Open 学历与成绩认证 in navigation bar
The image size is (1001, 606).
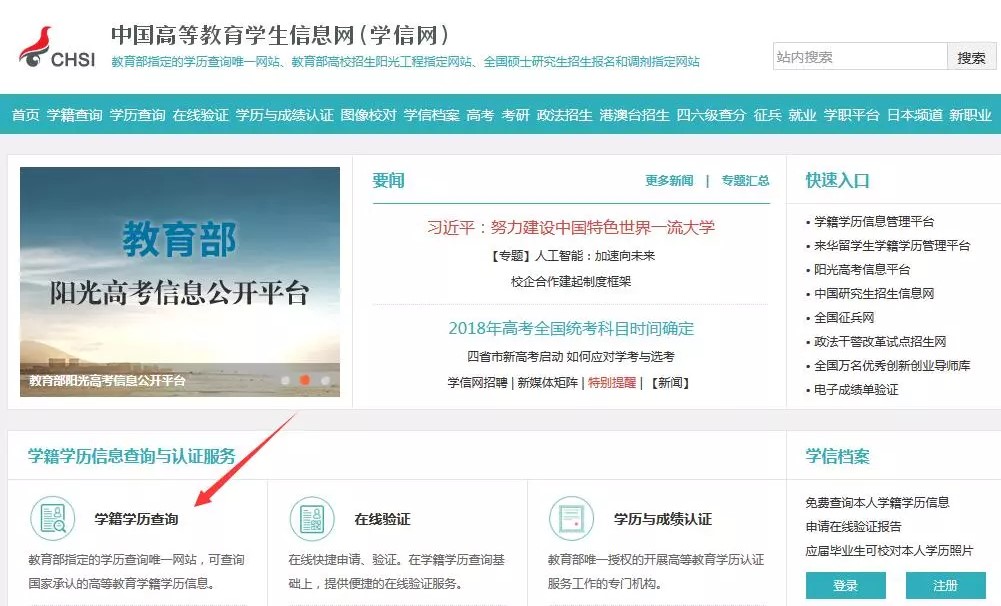[285, 115]
